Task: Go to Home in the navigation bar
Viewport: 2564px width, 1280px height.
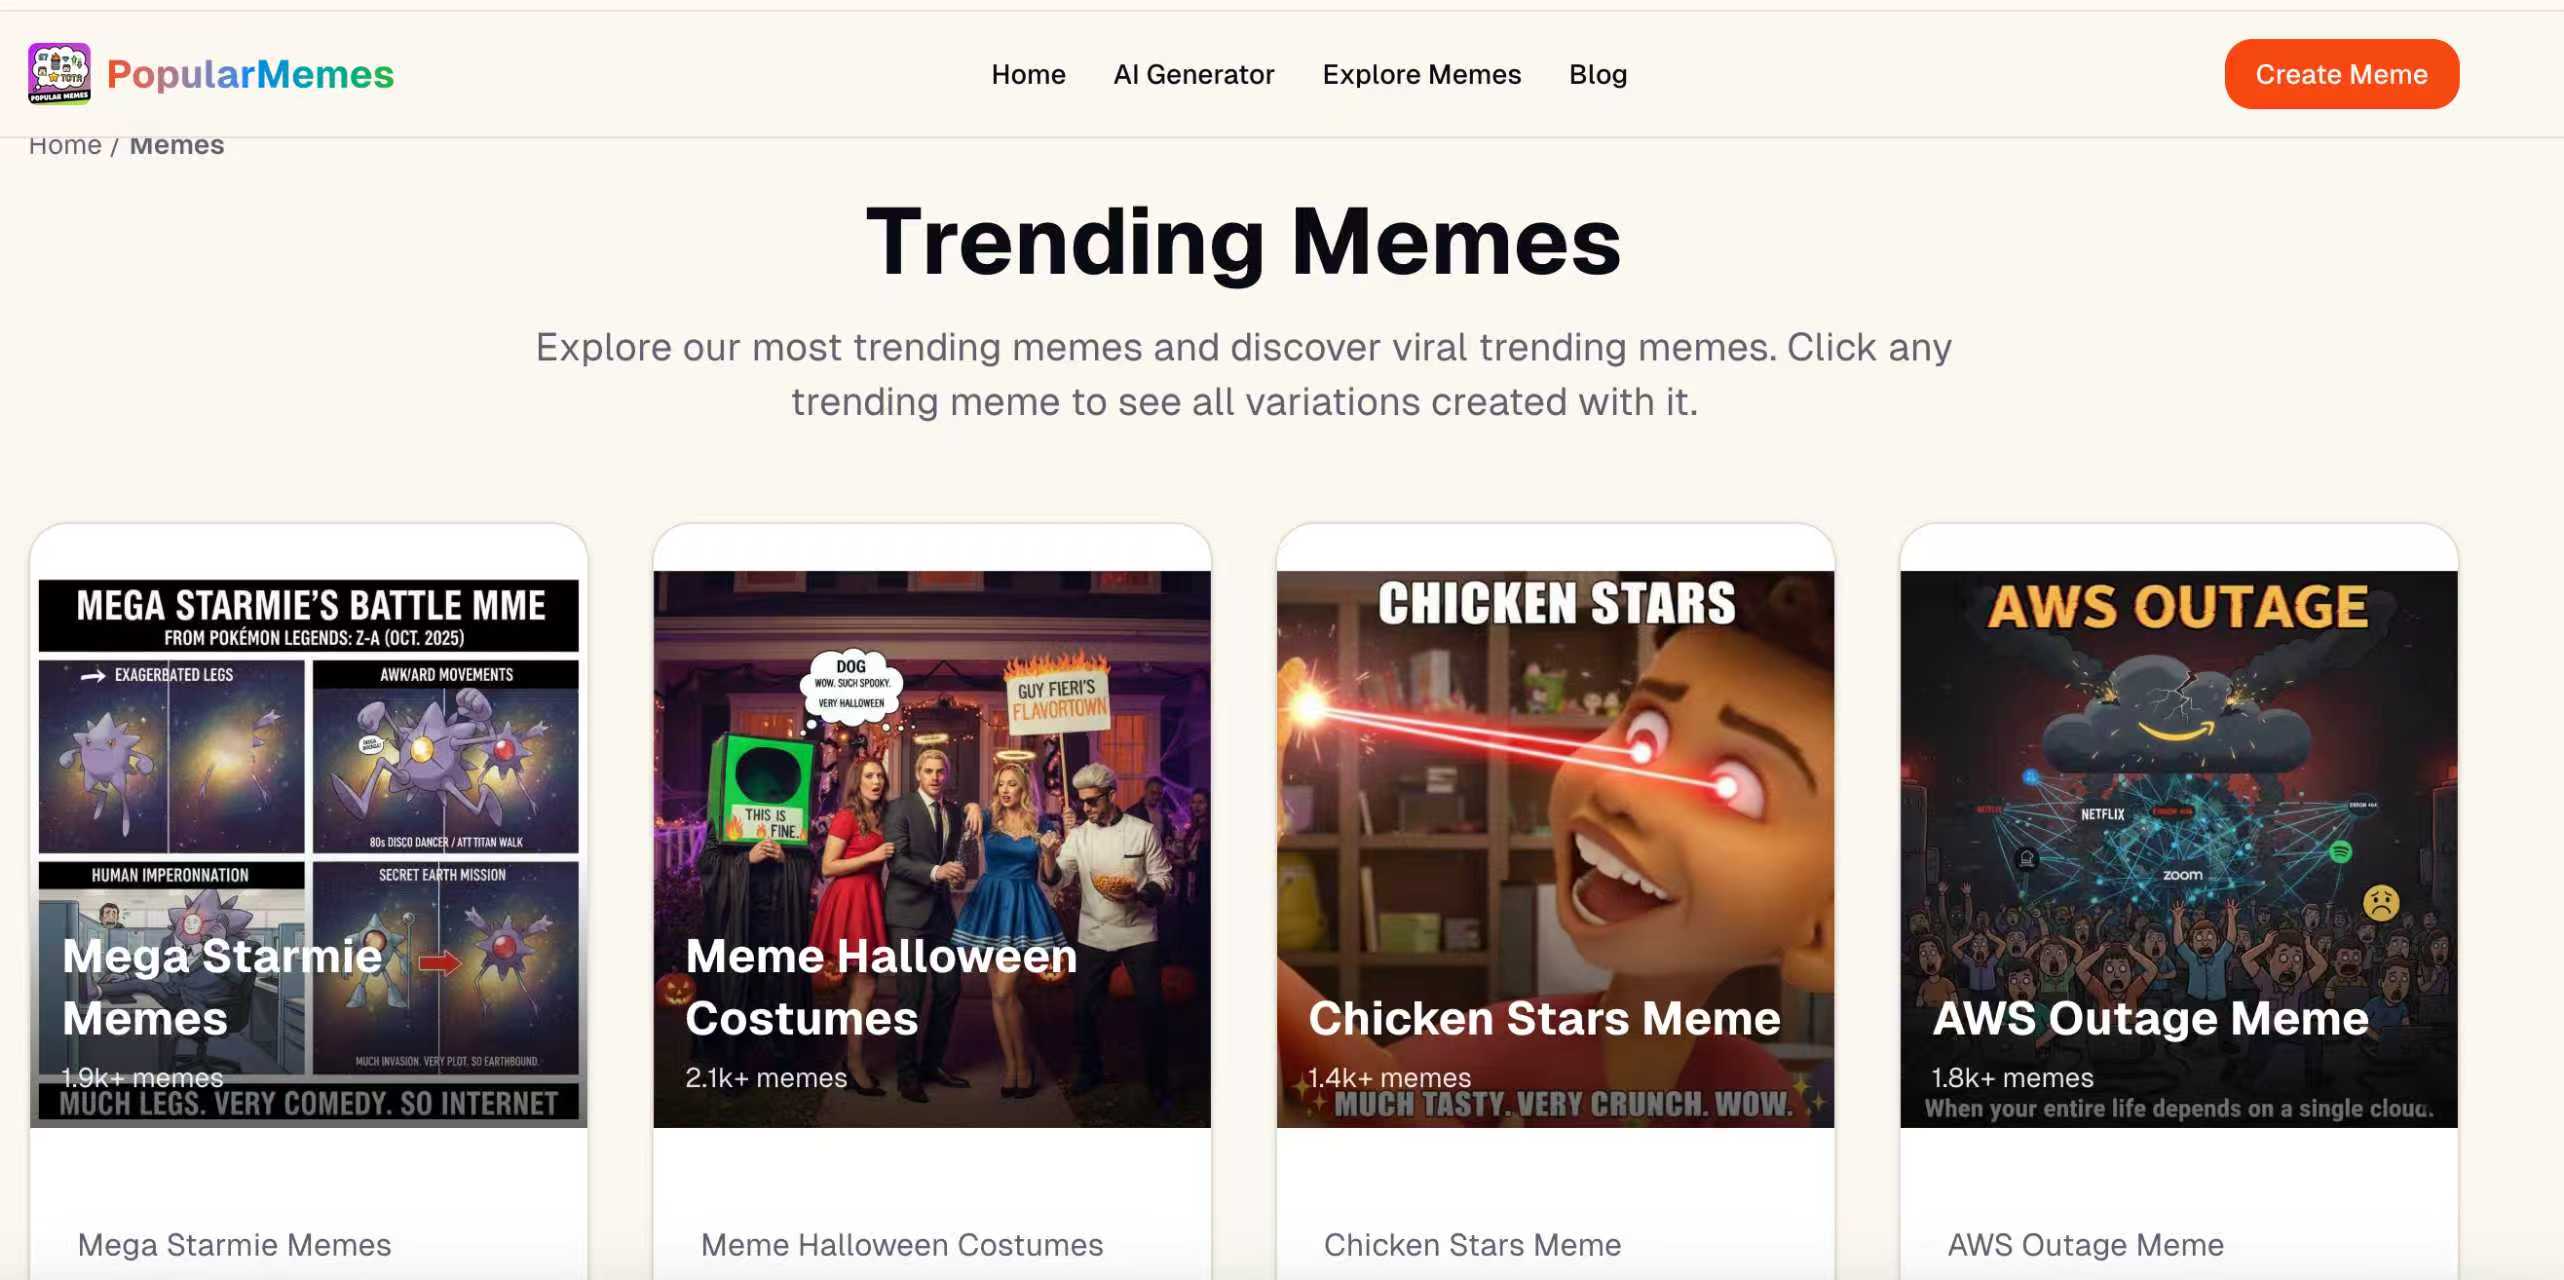Action: pyautogui.click(x=1028, y=74)
